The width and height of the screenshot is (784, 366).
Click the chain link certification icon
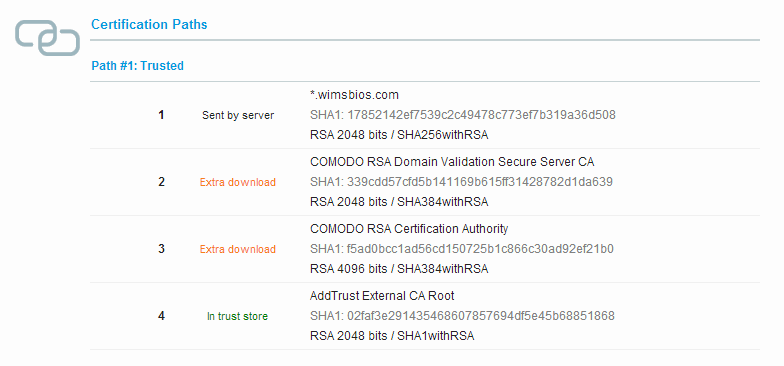48,38
